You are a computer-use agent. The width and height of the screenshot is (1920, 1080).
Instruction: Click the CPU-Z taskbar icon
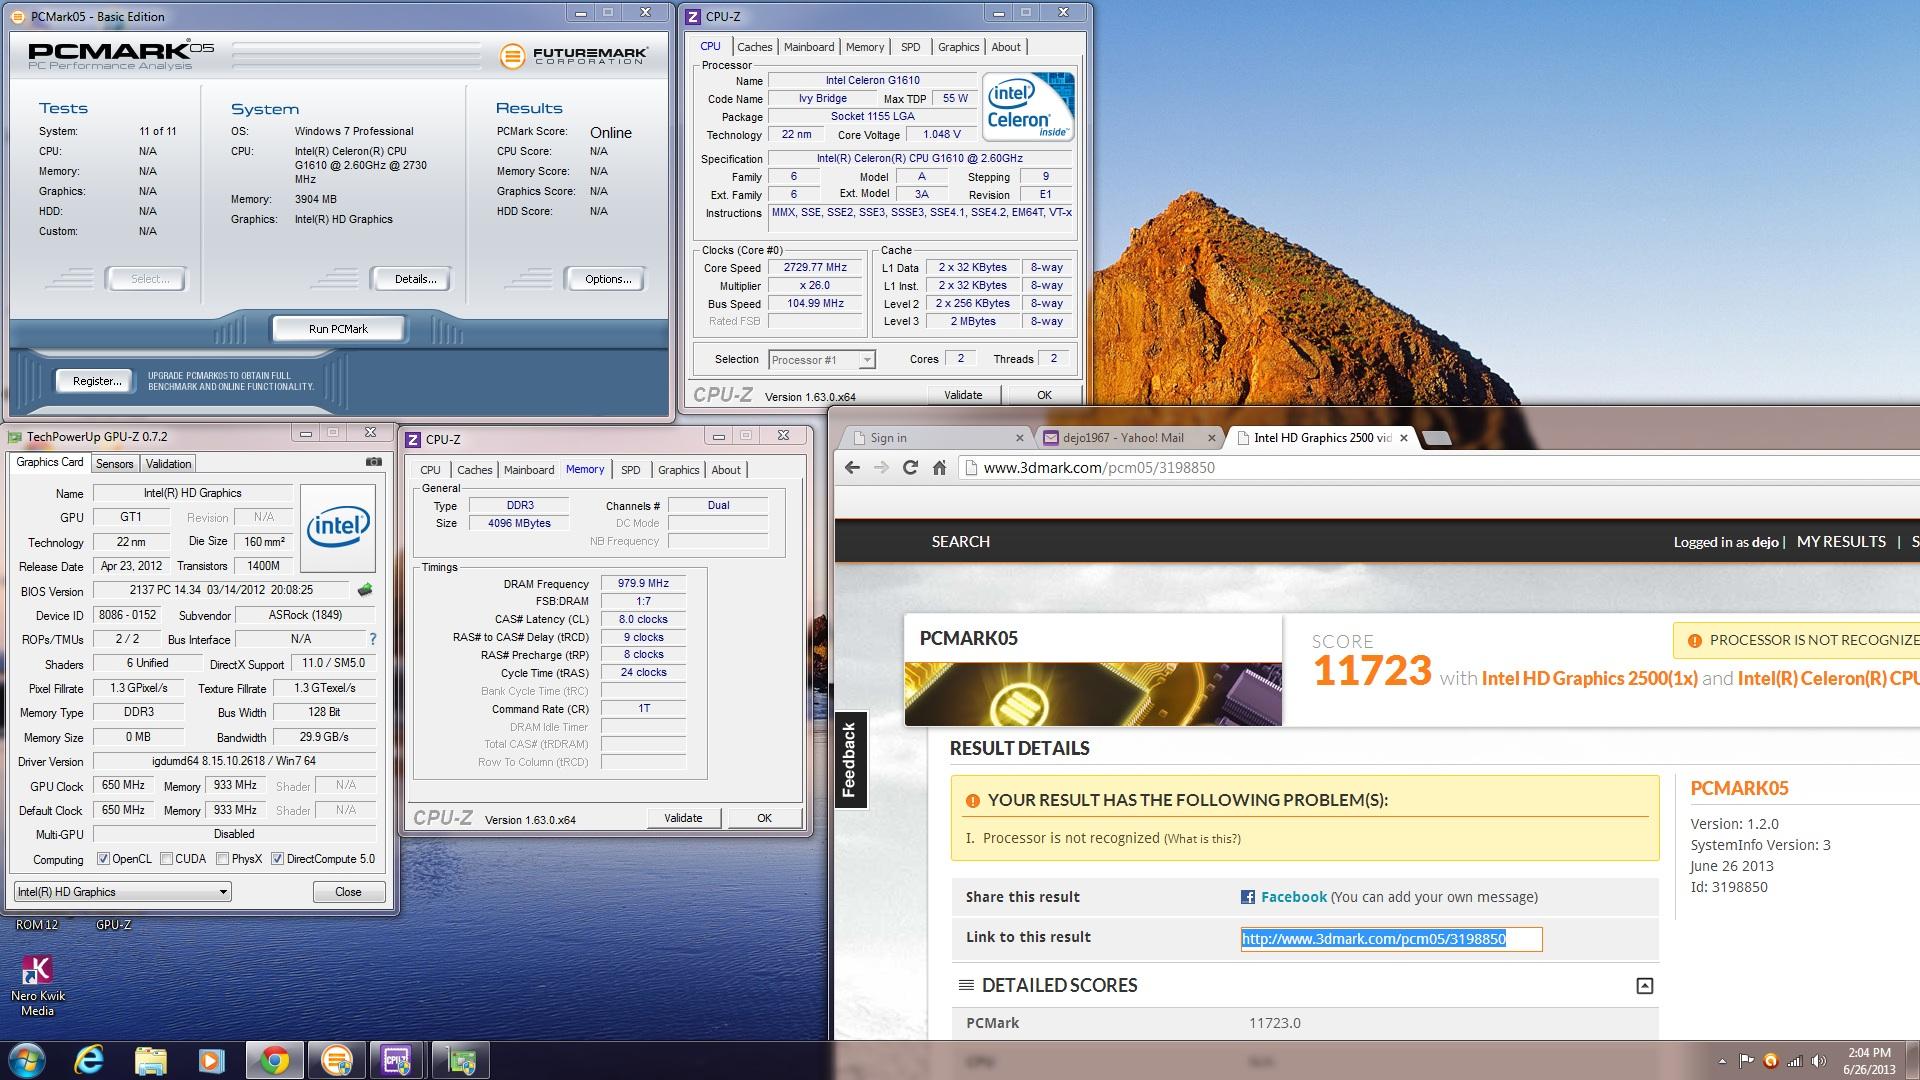(x=397, y=1060)
